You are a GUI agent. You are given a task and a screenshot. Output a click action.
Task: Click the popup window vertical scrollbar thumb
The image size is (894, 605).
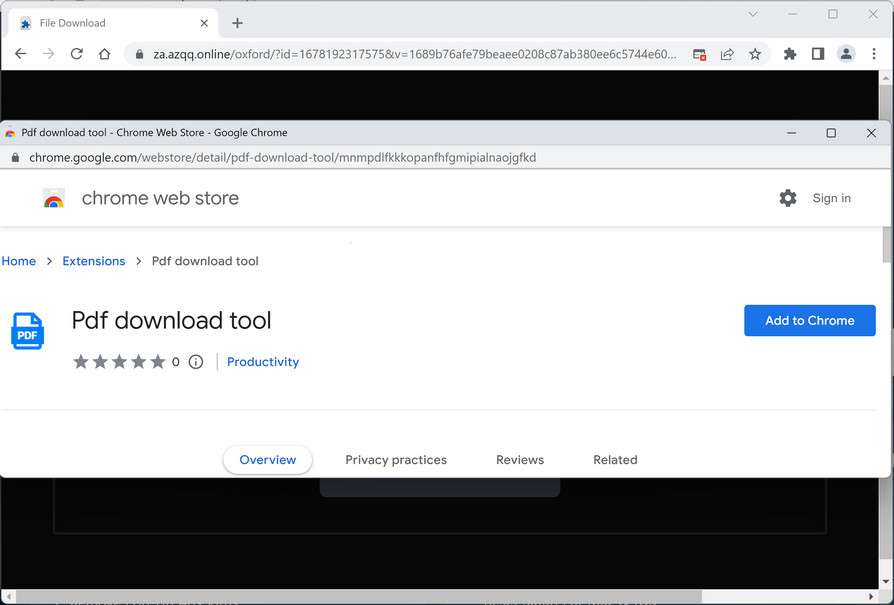(x=887, y=244)
